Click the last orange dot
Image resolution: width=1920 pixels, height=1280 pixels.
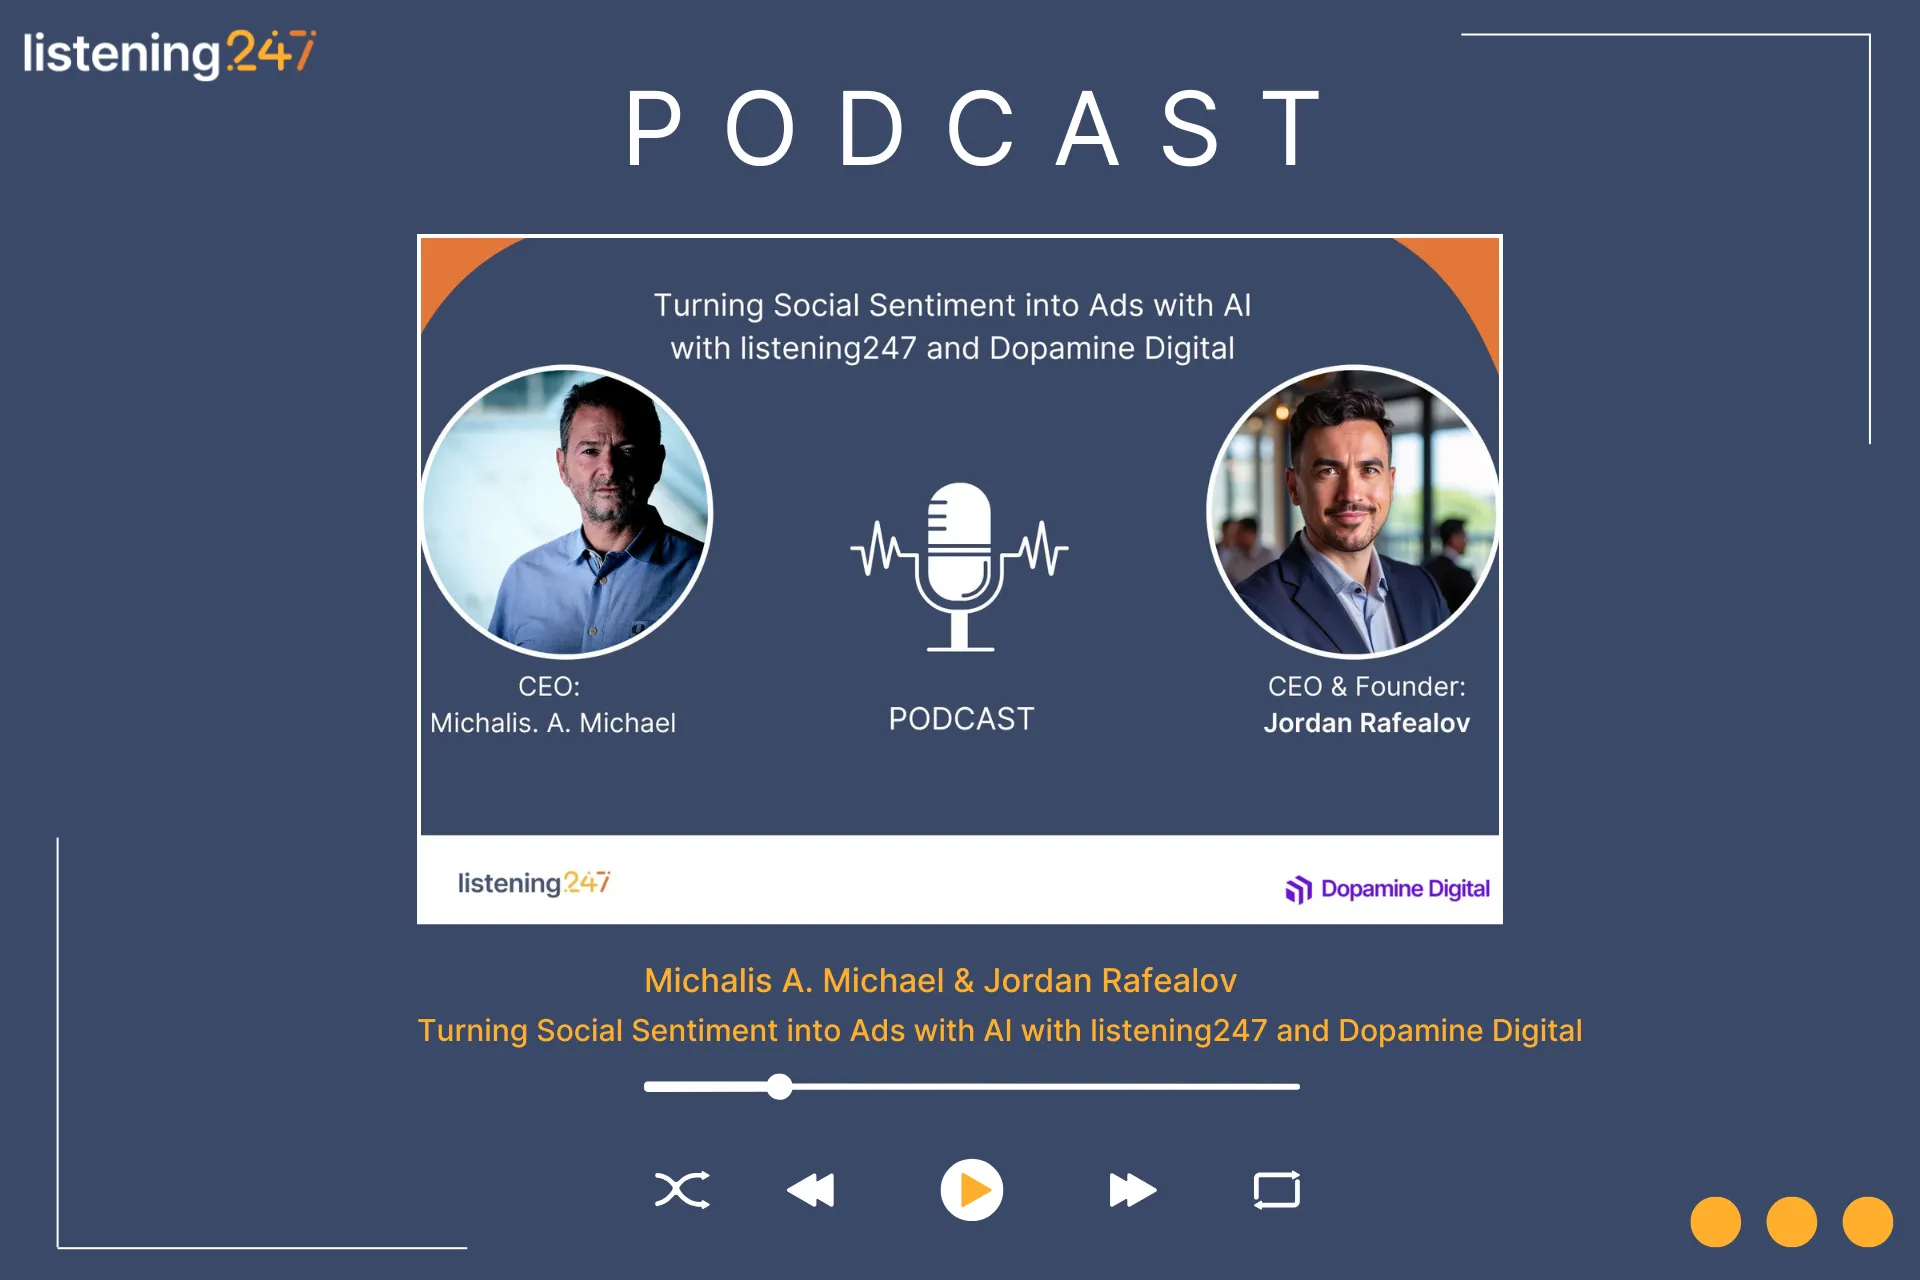[x=1867, y=1221]
